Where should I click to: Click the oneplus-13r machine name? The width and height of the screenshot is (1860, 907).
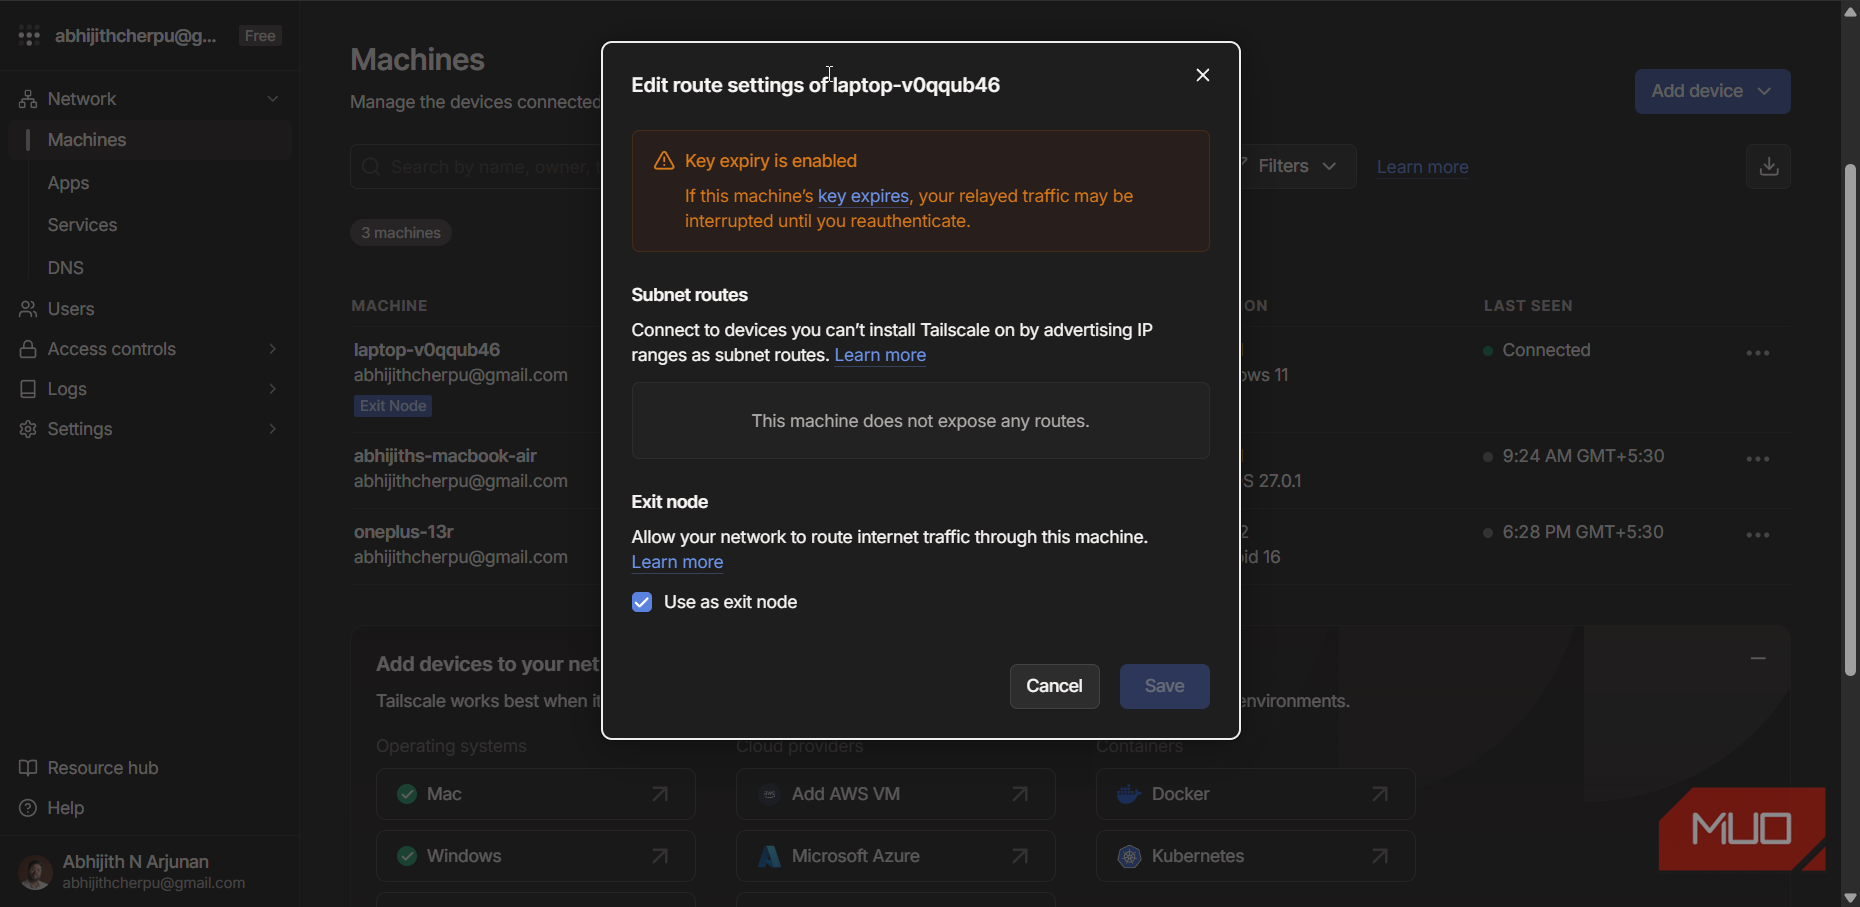pos(403,532)
